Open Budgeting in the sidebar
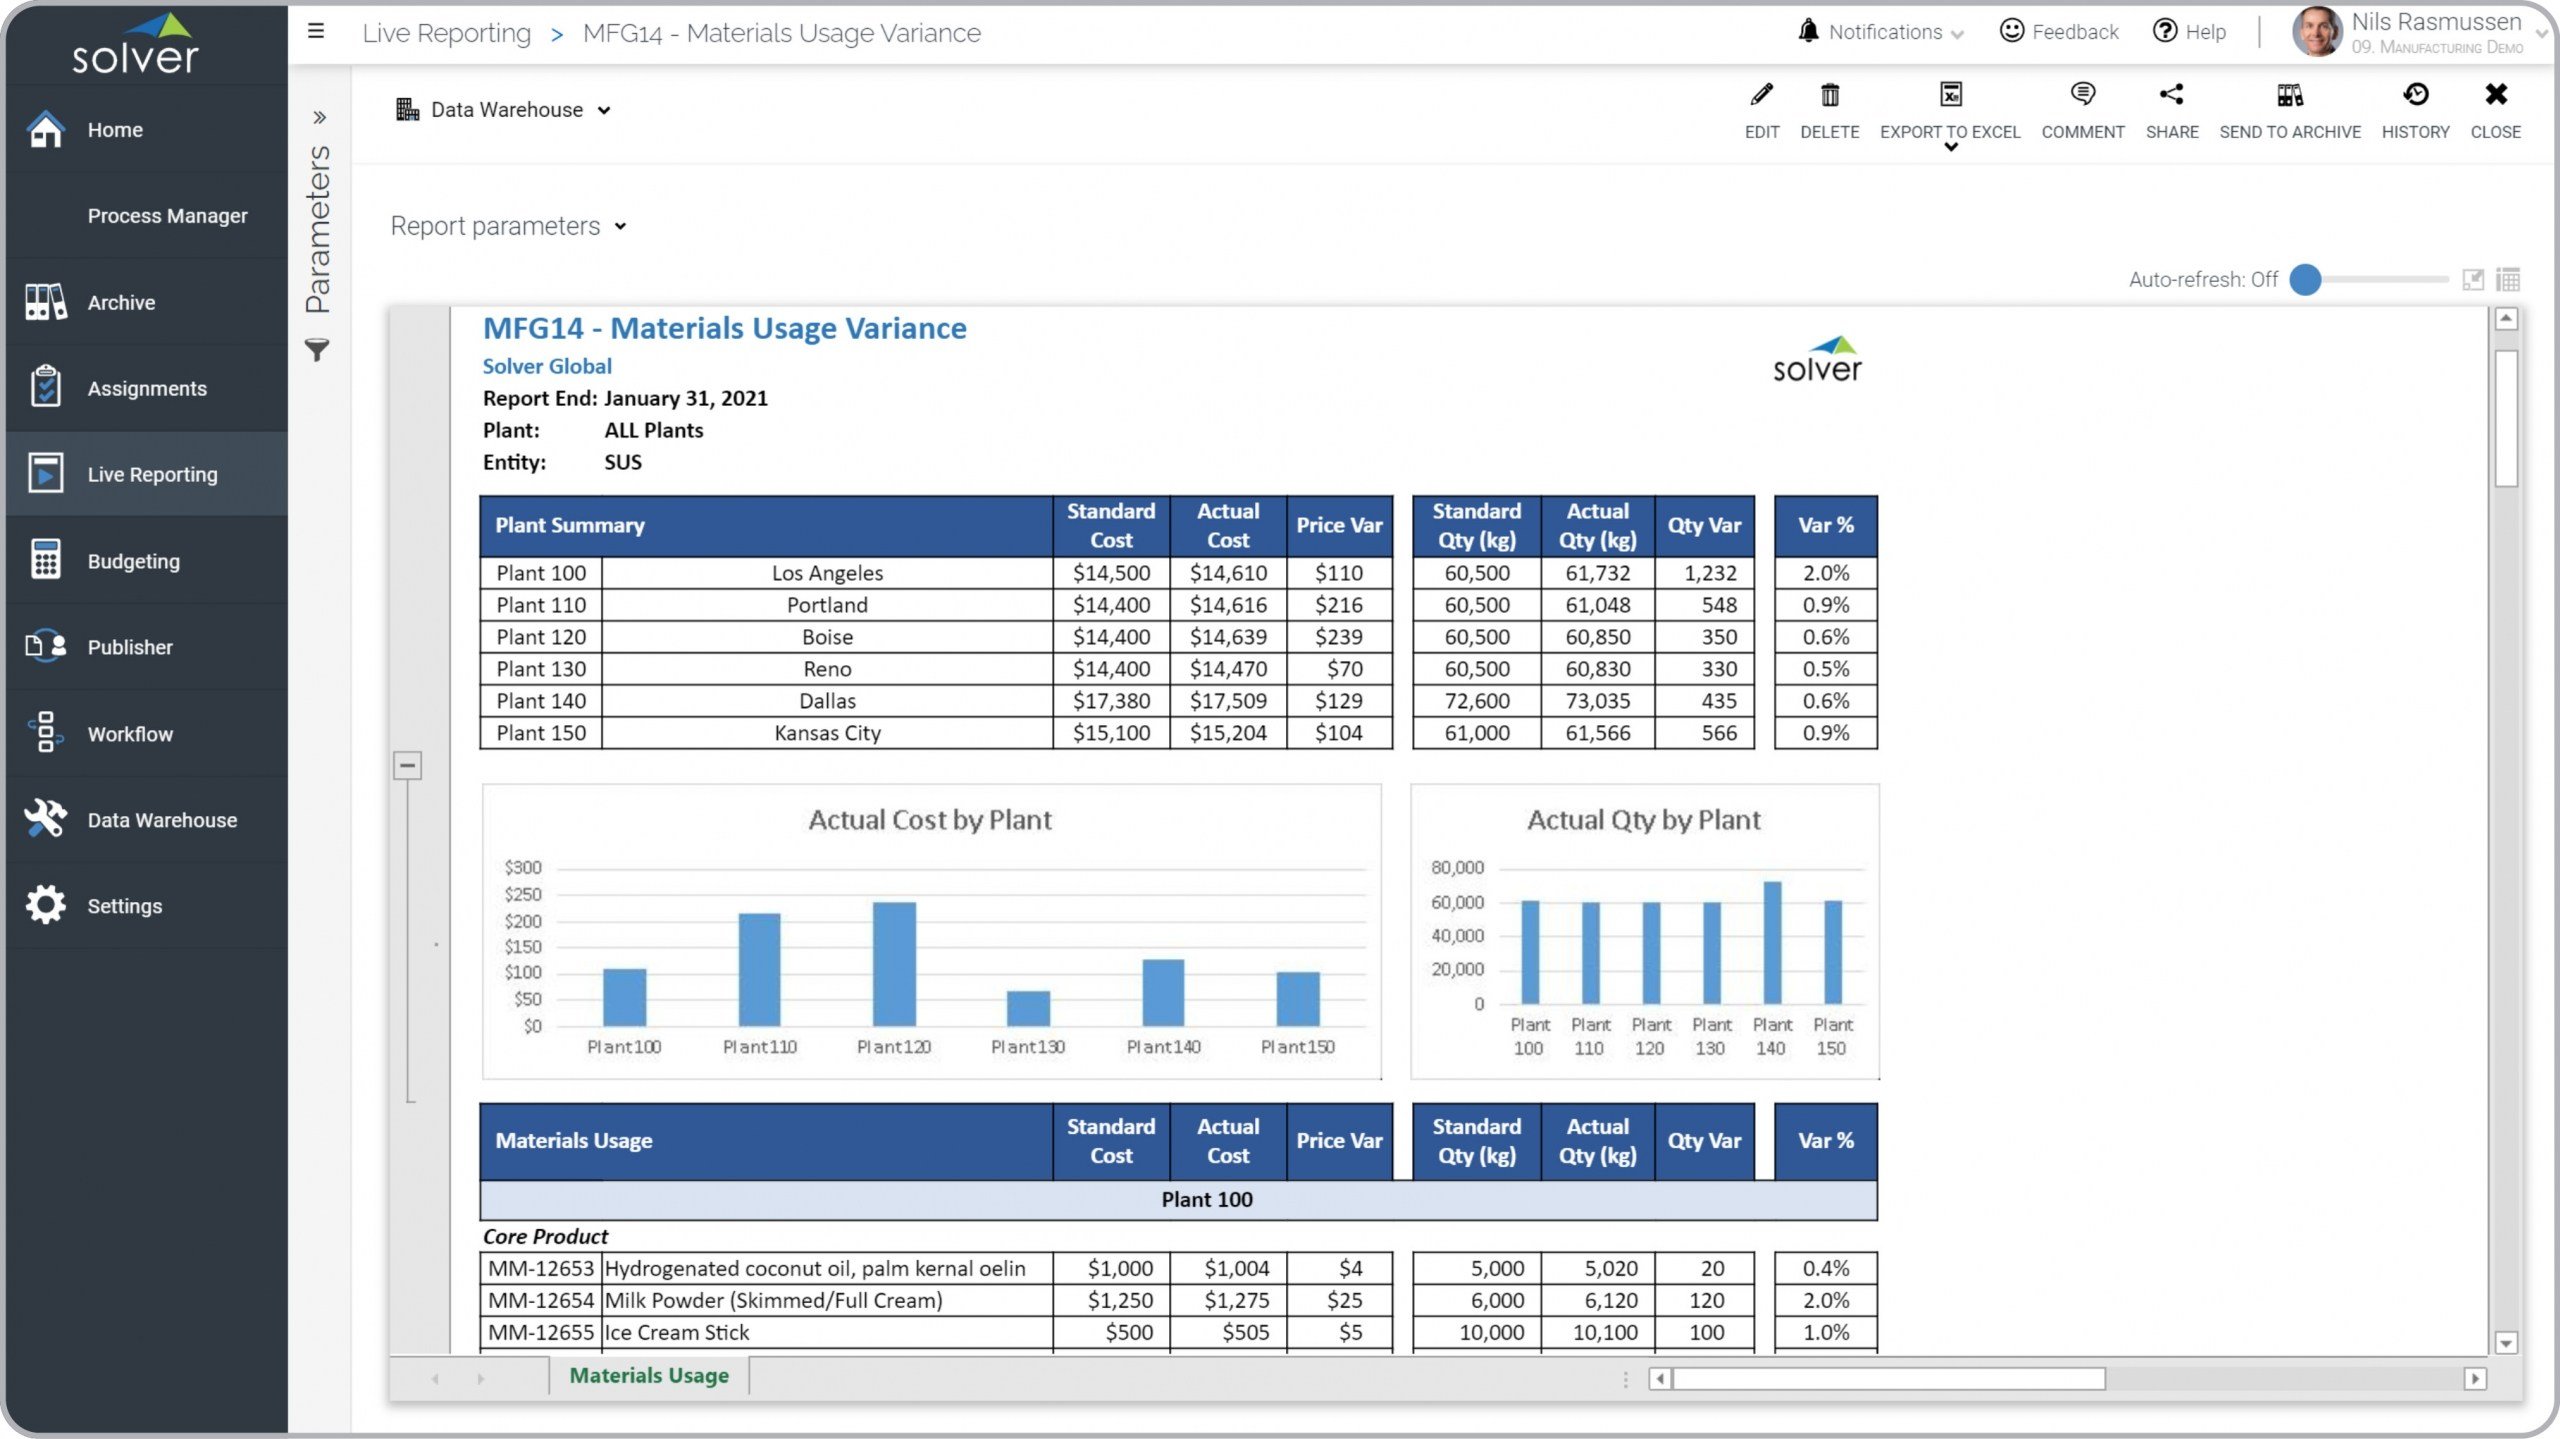 click(133, 561)
